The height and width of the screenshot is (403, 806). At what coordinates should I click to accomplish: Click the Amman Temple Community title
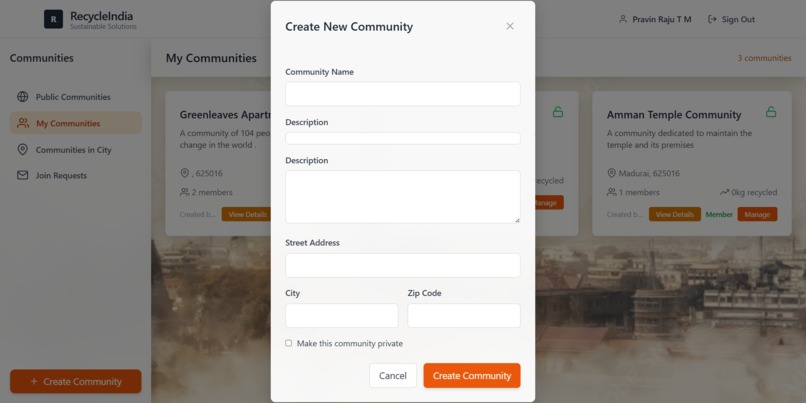coord(674,115)
